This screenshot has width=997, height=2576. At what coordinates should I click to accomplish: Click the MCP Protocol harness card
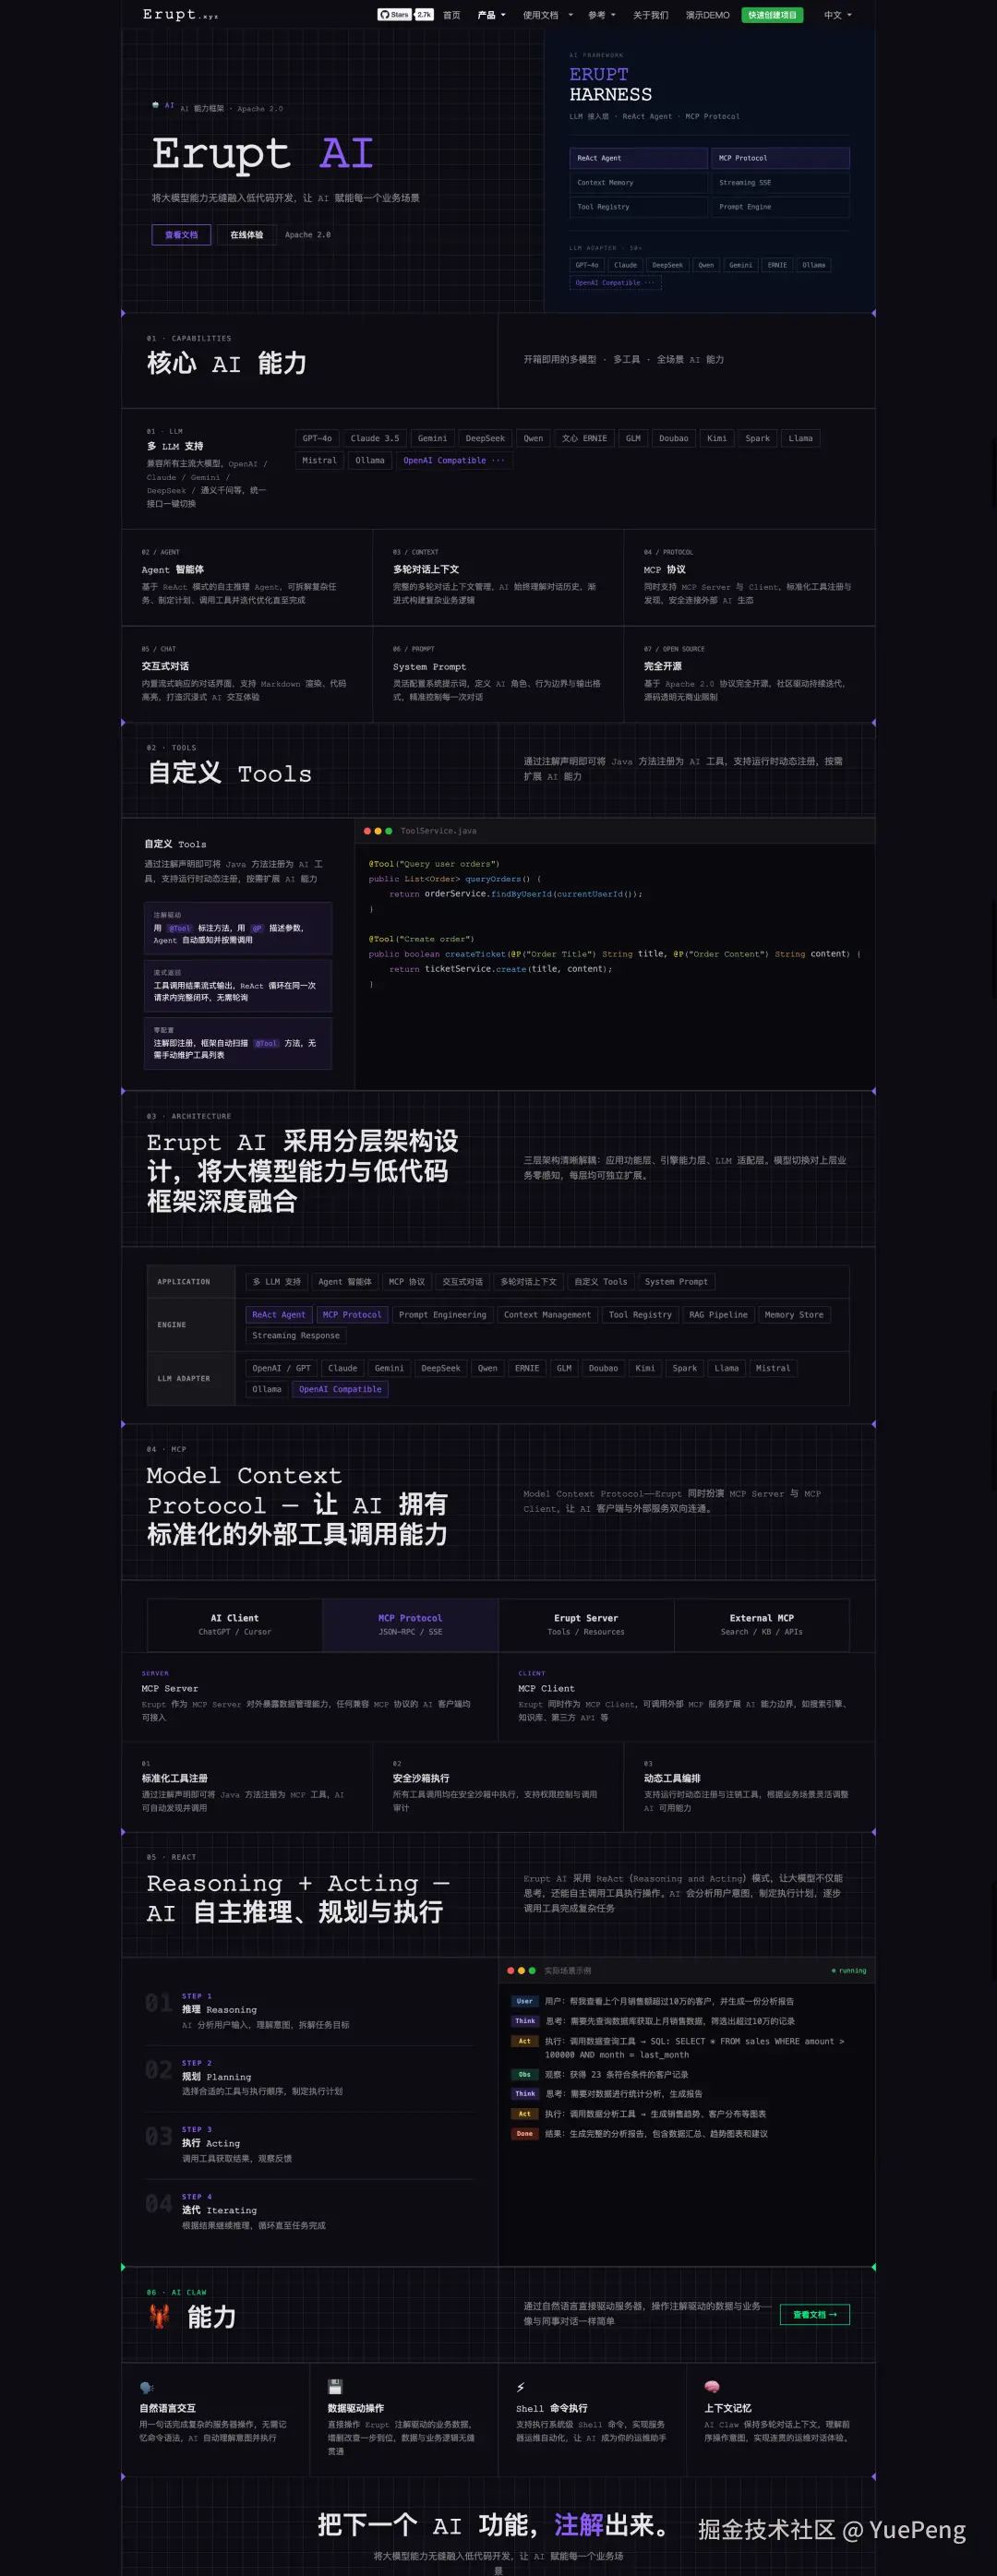pyautogui.click(x=780, y=158)
